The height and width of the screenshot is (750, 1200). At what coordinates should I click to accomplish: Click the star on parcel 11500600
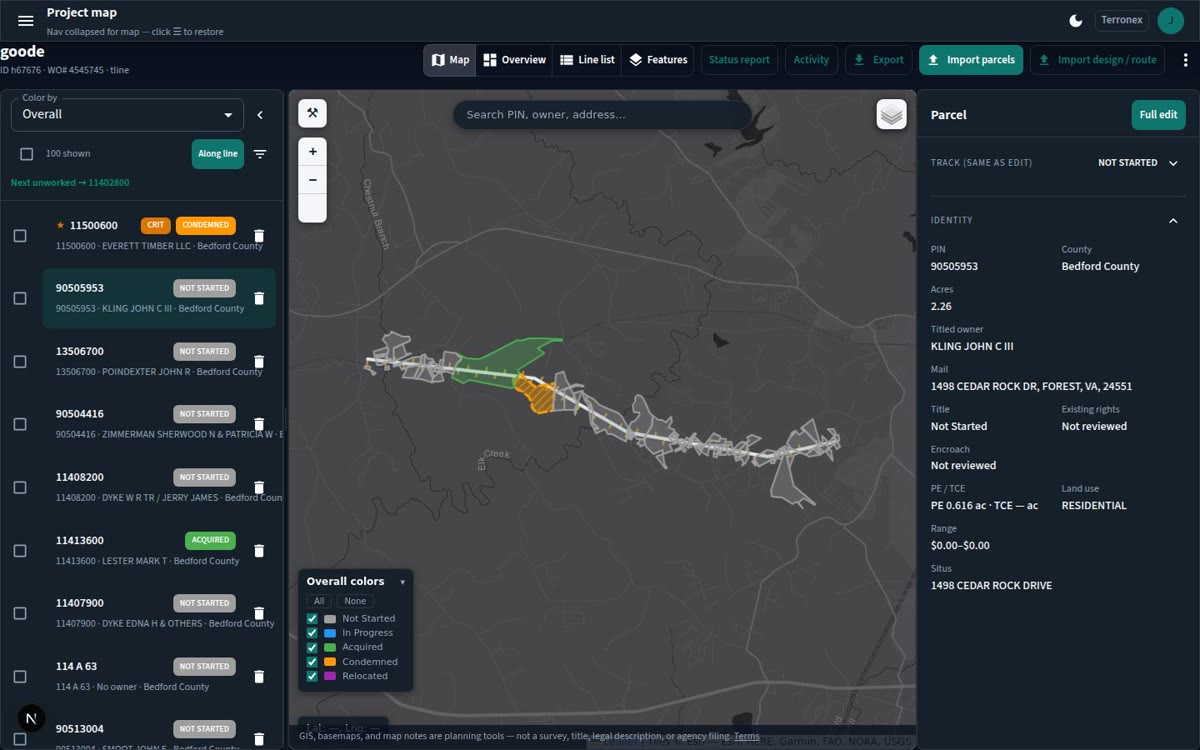coord(60,225)
